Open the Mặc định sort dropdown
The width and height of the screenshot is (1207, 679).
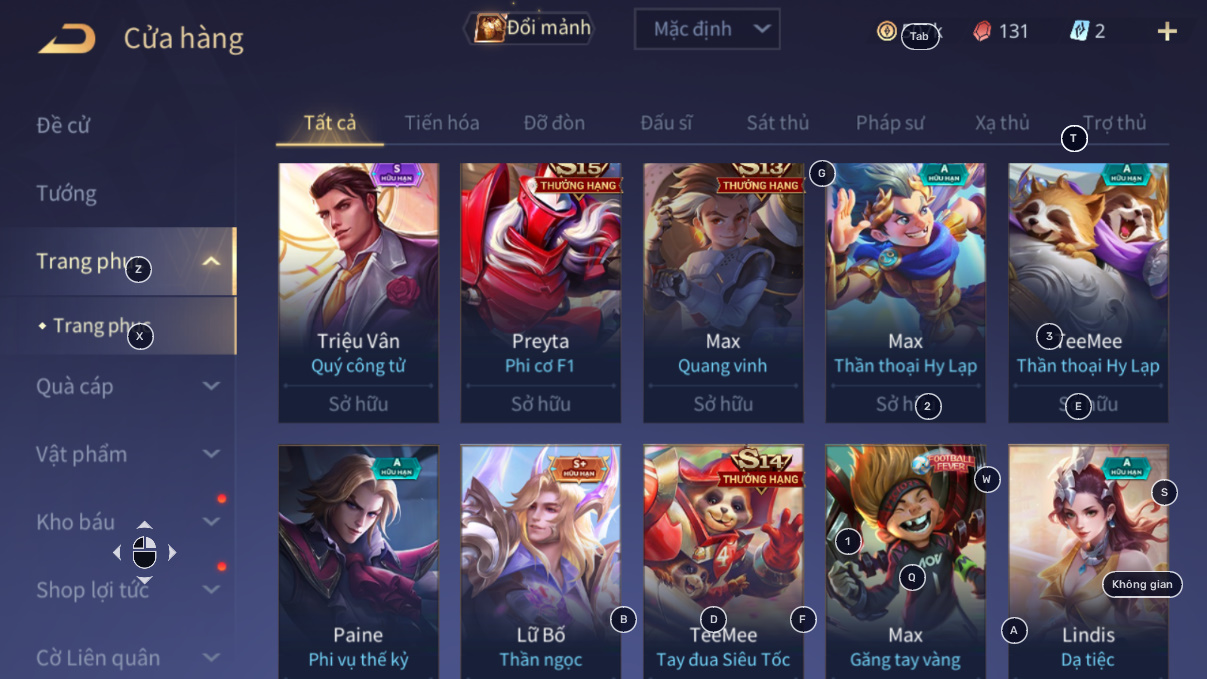coord(707,29)
